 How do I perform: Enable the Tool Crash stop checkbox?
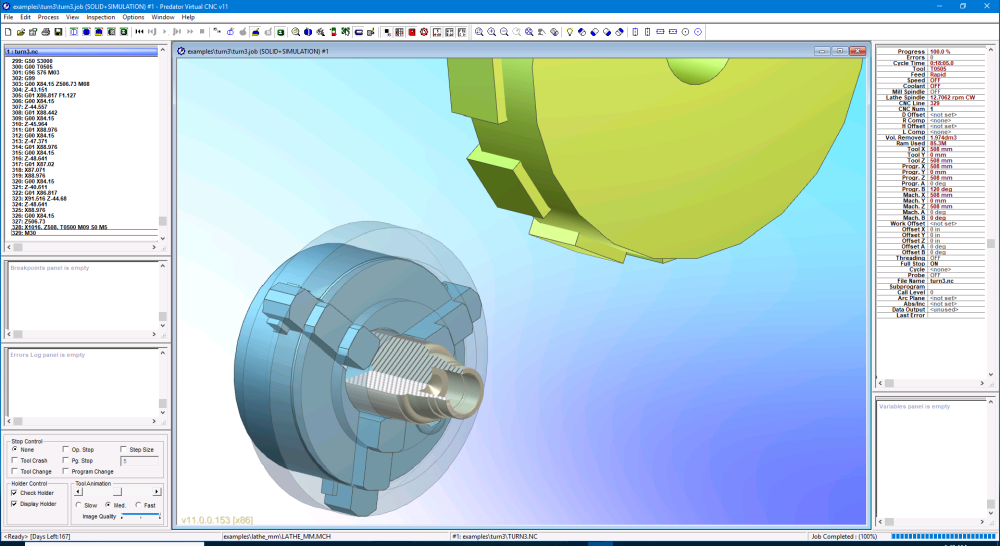pos(14,460)
